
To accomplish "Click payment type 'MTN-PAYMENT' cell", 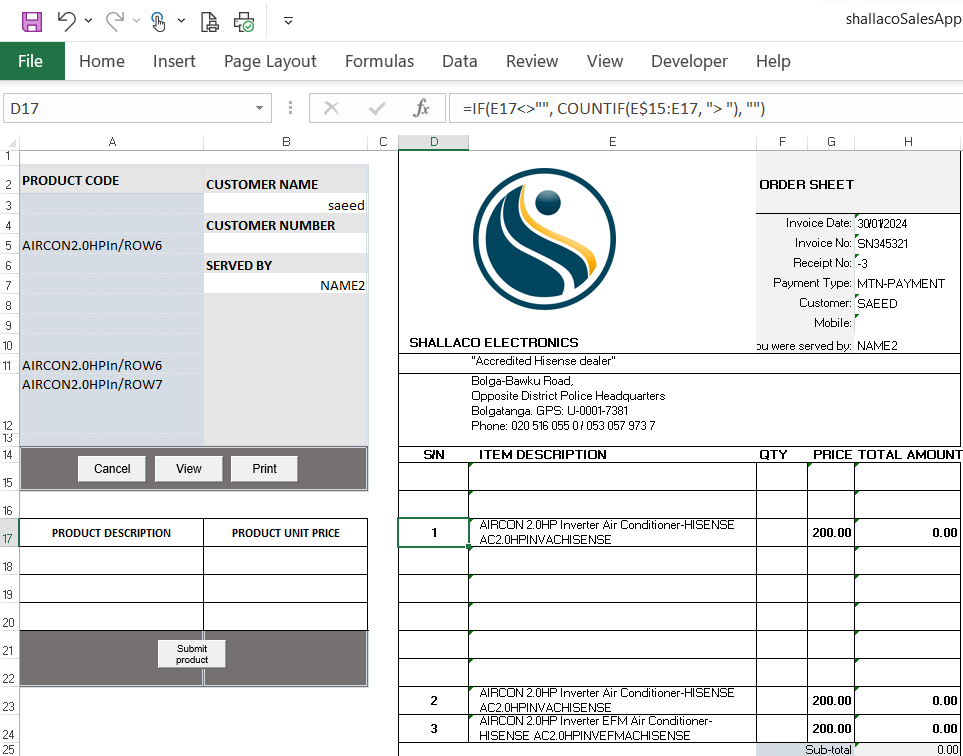I will 908,283.
